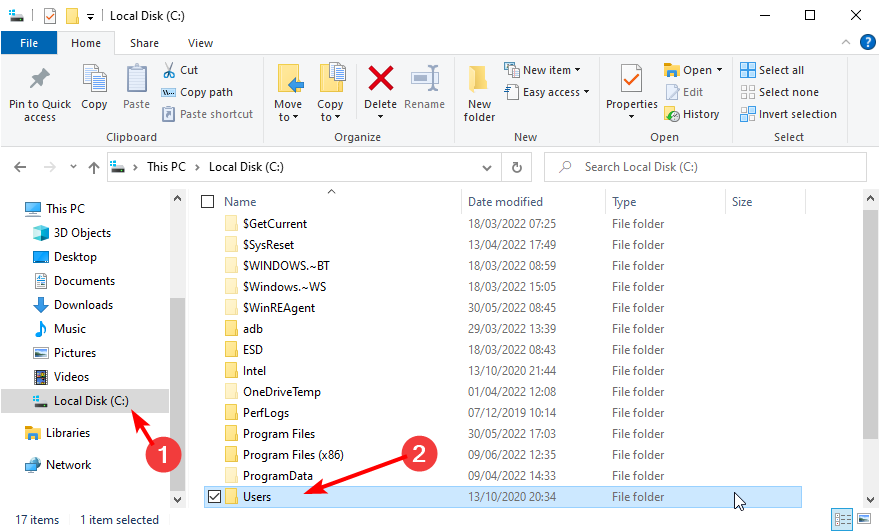
Task: Click the Copy icon in Clipboard group
Action: point(94,79)
